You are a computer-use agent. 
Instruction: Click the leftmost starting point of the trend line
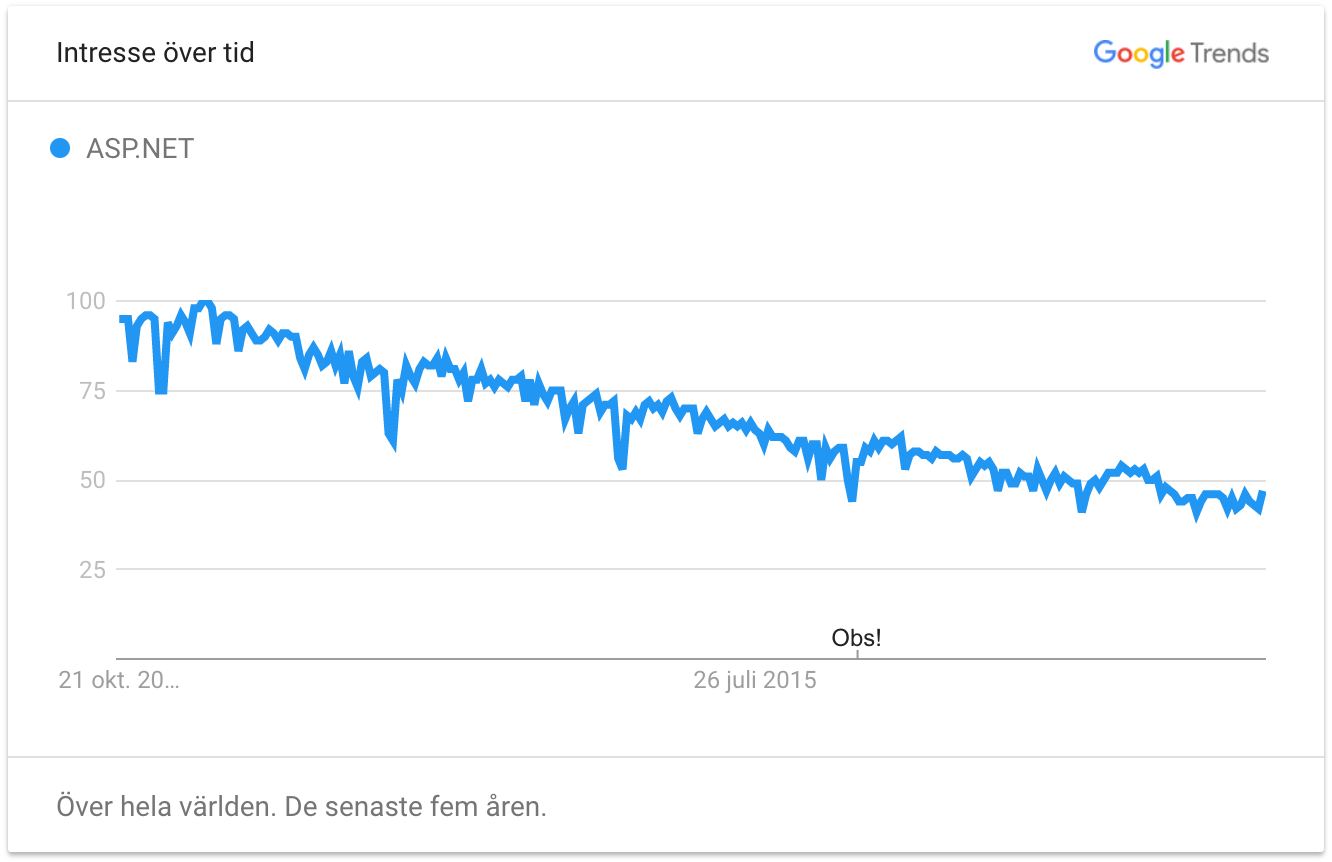tap(121, 319)
